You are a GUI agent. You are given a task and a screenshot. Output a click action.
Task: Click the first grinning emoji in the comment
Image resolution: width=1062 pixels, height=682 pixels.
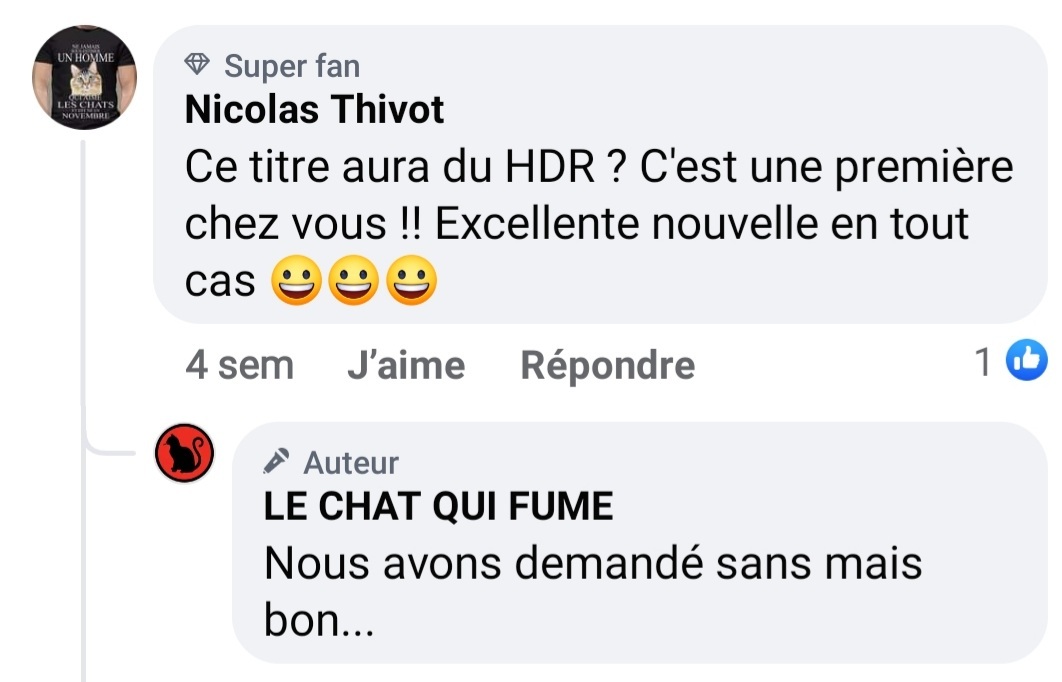[295, 283]
